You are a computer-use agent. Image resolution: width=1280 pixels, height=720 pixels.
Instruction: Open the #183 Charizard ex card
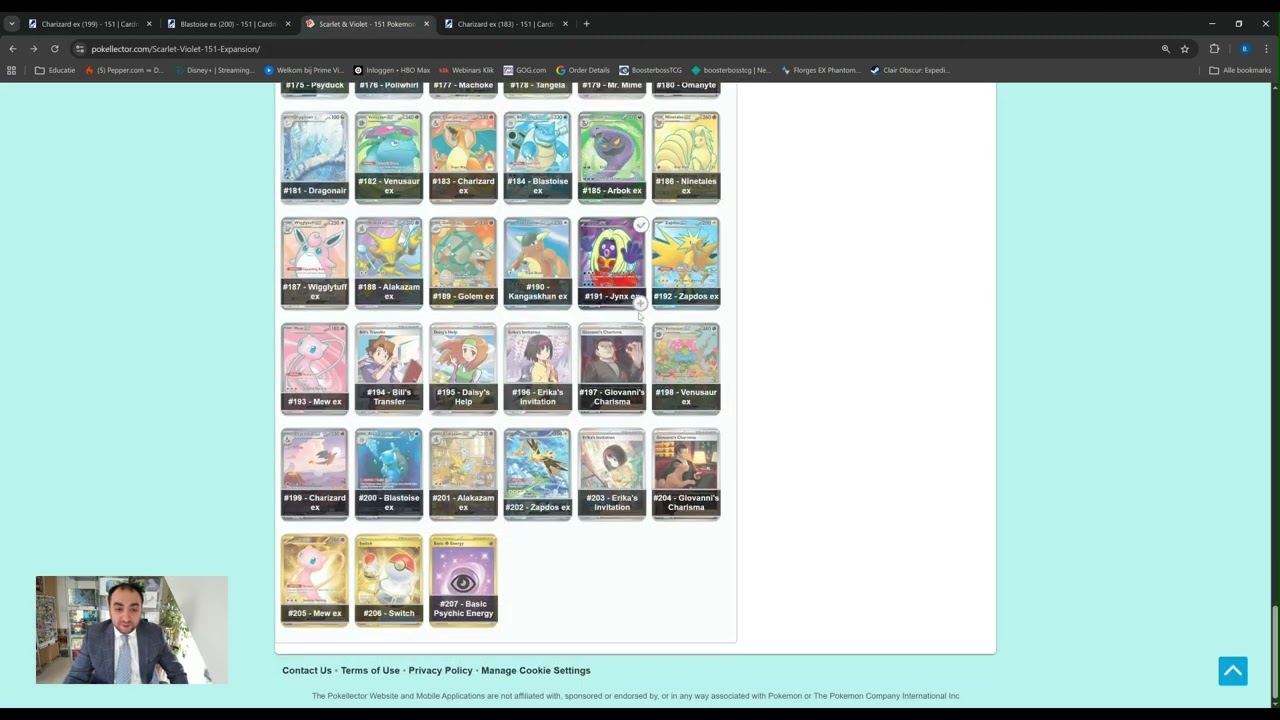point(463,157)
